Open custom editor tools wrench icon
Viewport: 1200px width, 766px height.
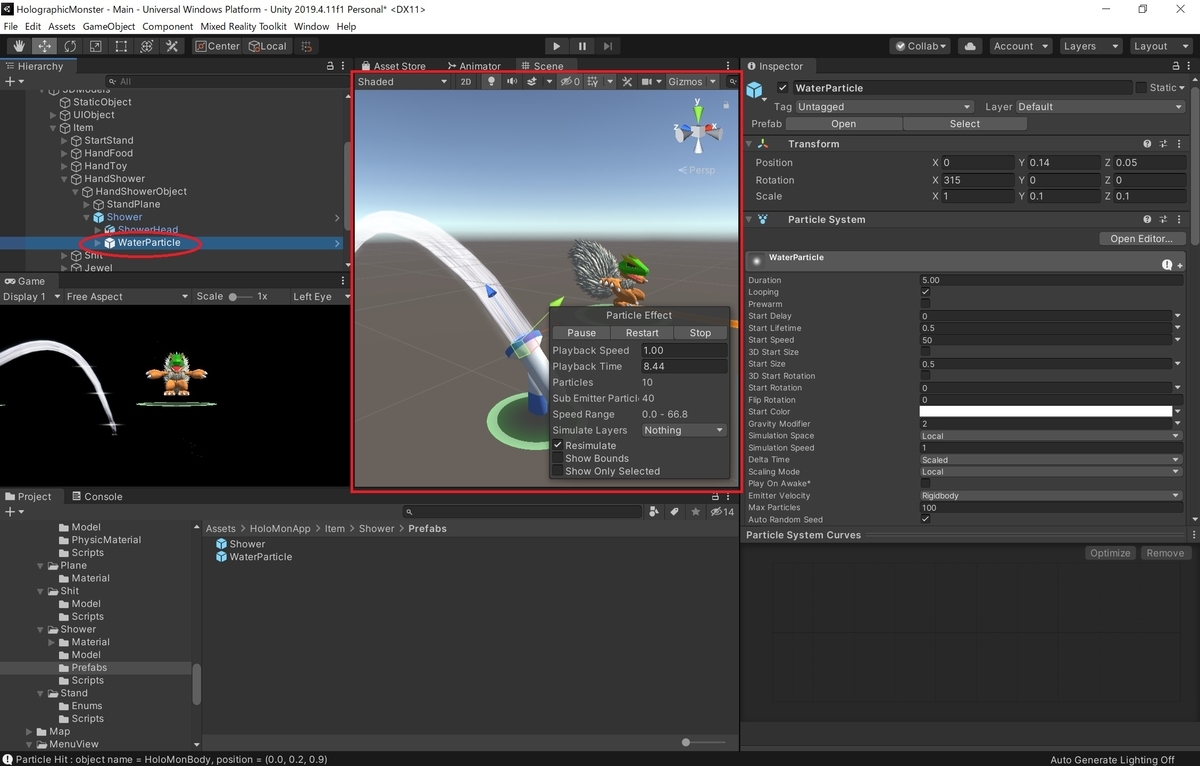(172, 46)
